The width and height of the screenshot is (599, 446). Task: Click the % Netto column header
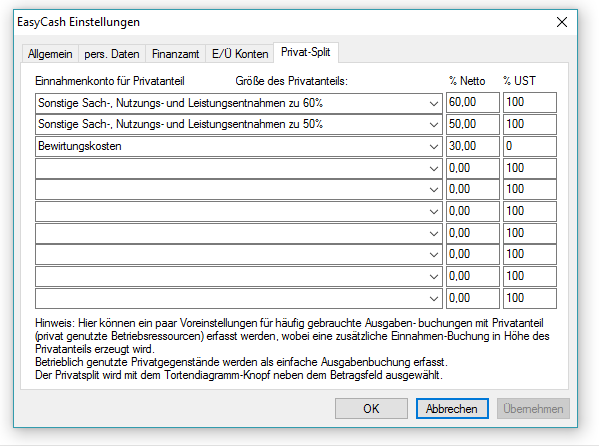467,81
